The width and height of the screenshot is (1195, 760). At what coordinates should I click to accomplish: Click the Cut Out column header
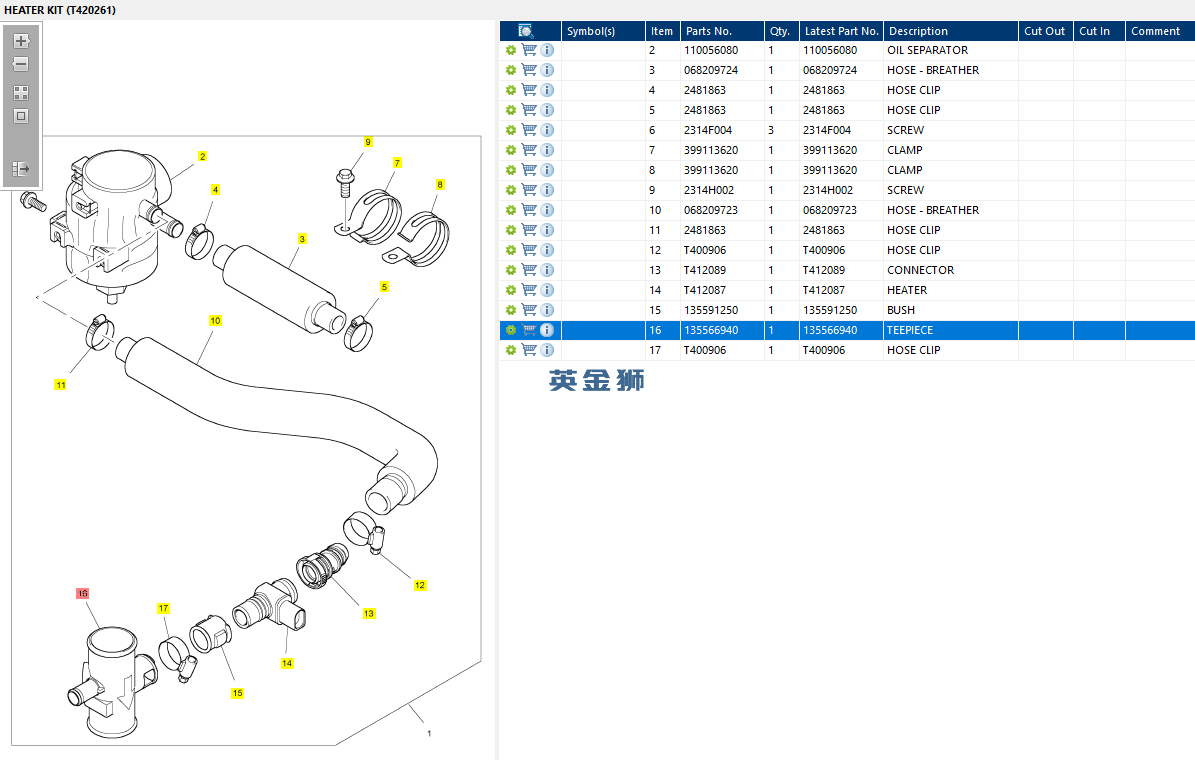click(1046, 31)
